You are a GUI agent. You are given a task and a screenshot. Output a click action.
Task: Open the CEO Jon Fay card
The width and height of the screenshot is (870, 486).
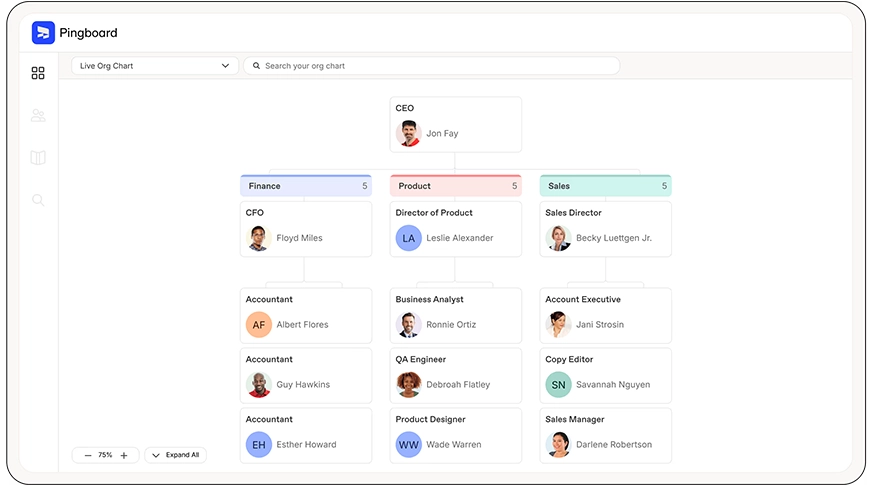coord(456,124)
